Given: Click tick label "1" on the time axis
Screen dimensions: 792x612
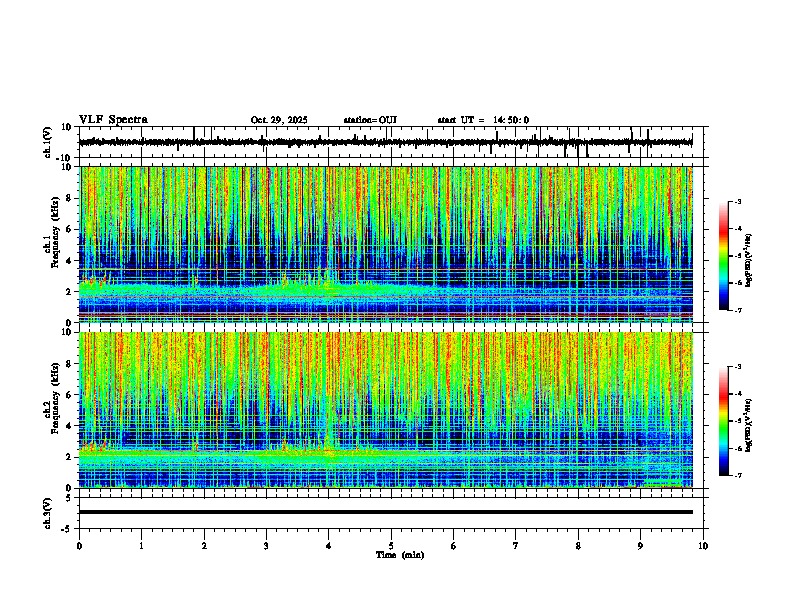Looking at the screenshot, I should pos(141,546).
